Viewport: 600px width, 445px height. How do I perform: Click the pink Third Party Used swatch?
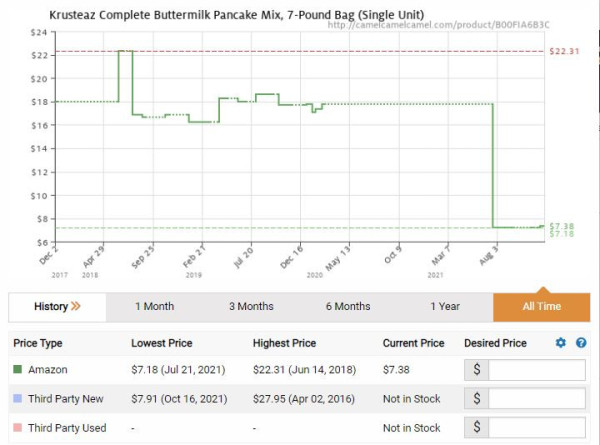coord(18,427)
